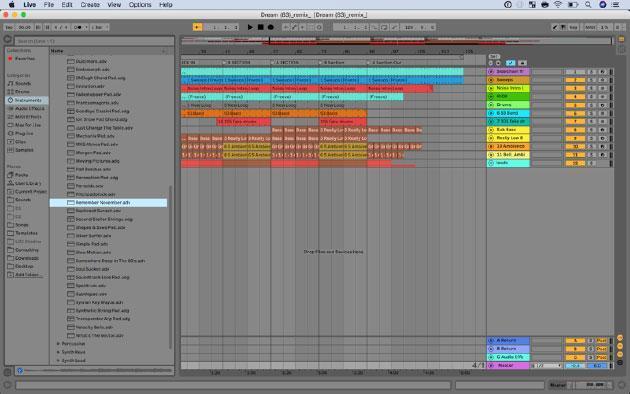Select 'Just Change The Table.adv' preset
The height and width of the screenshot is (394, 630).
point(104,128)
